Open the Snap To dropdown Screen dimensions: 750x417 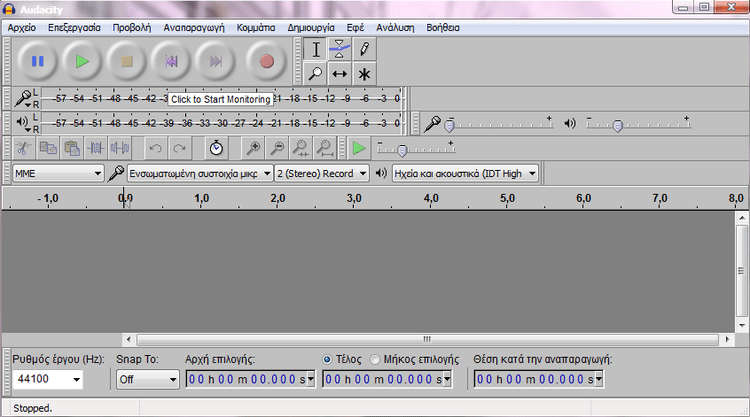tap(148, 379)
